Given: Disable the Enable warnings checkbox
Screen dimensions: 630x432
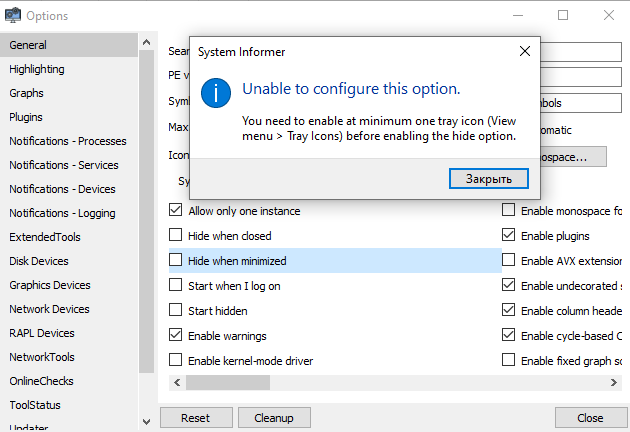Looking at the screenshot, I should [176, 335].
